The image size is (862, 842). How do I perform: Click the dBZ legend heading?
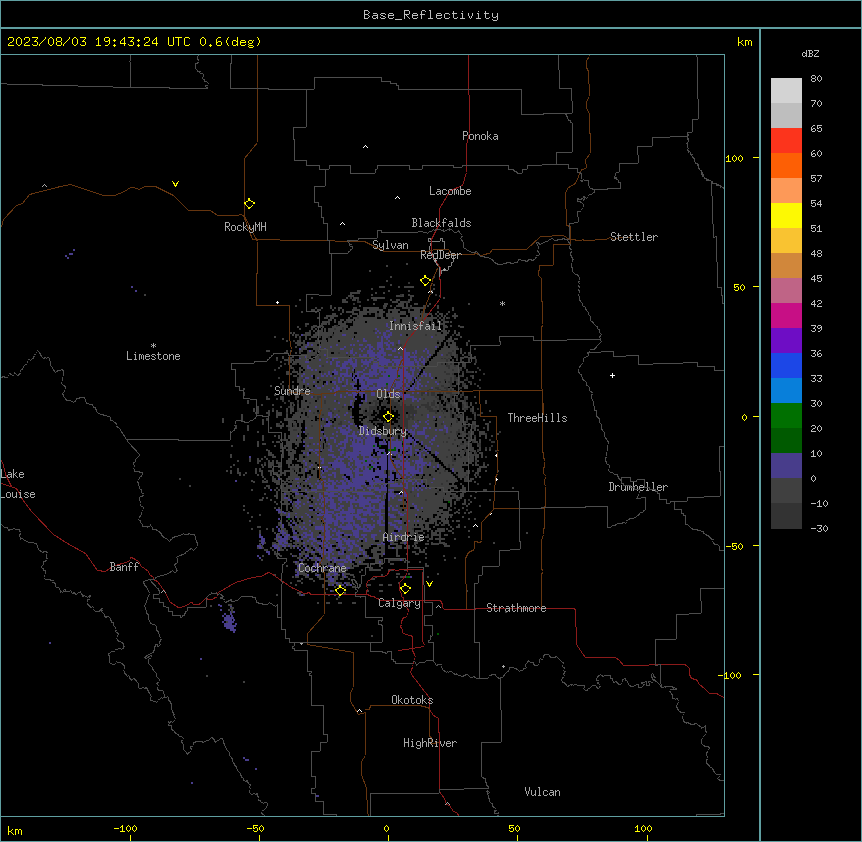(810, 54)
